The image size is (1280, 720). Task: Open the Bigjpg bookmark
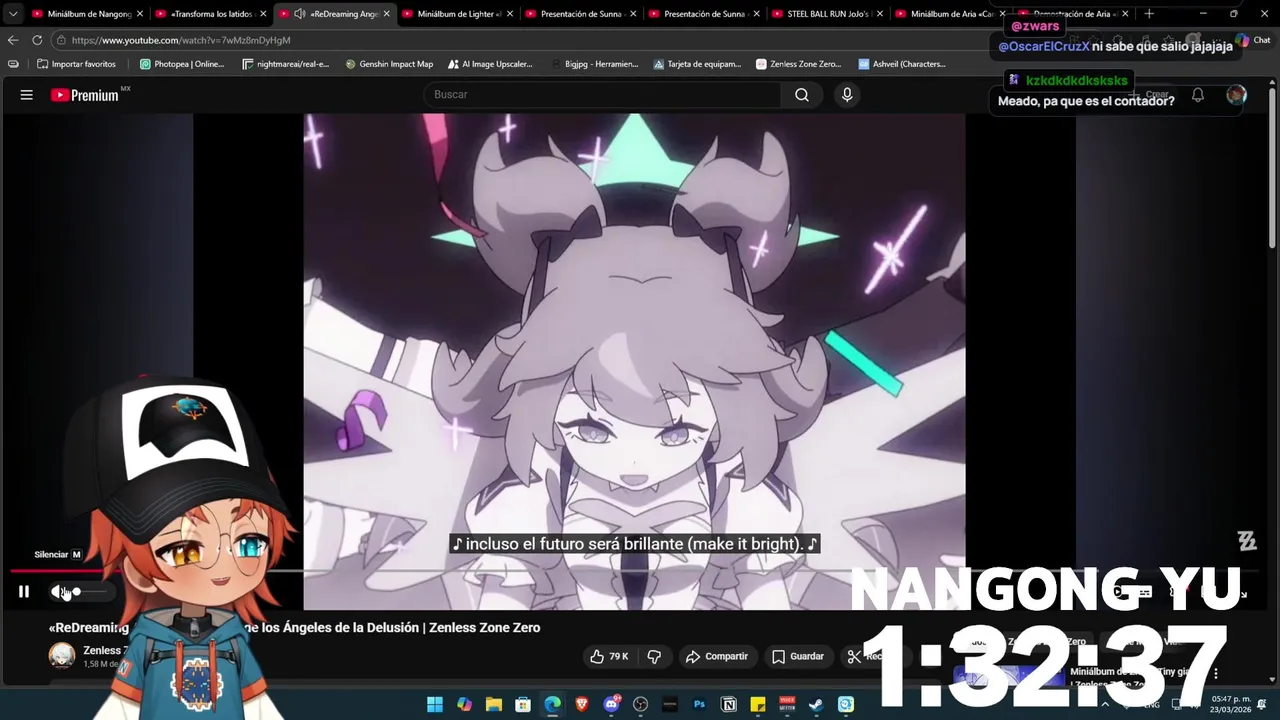coord(594,64)
